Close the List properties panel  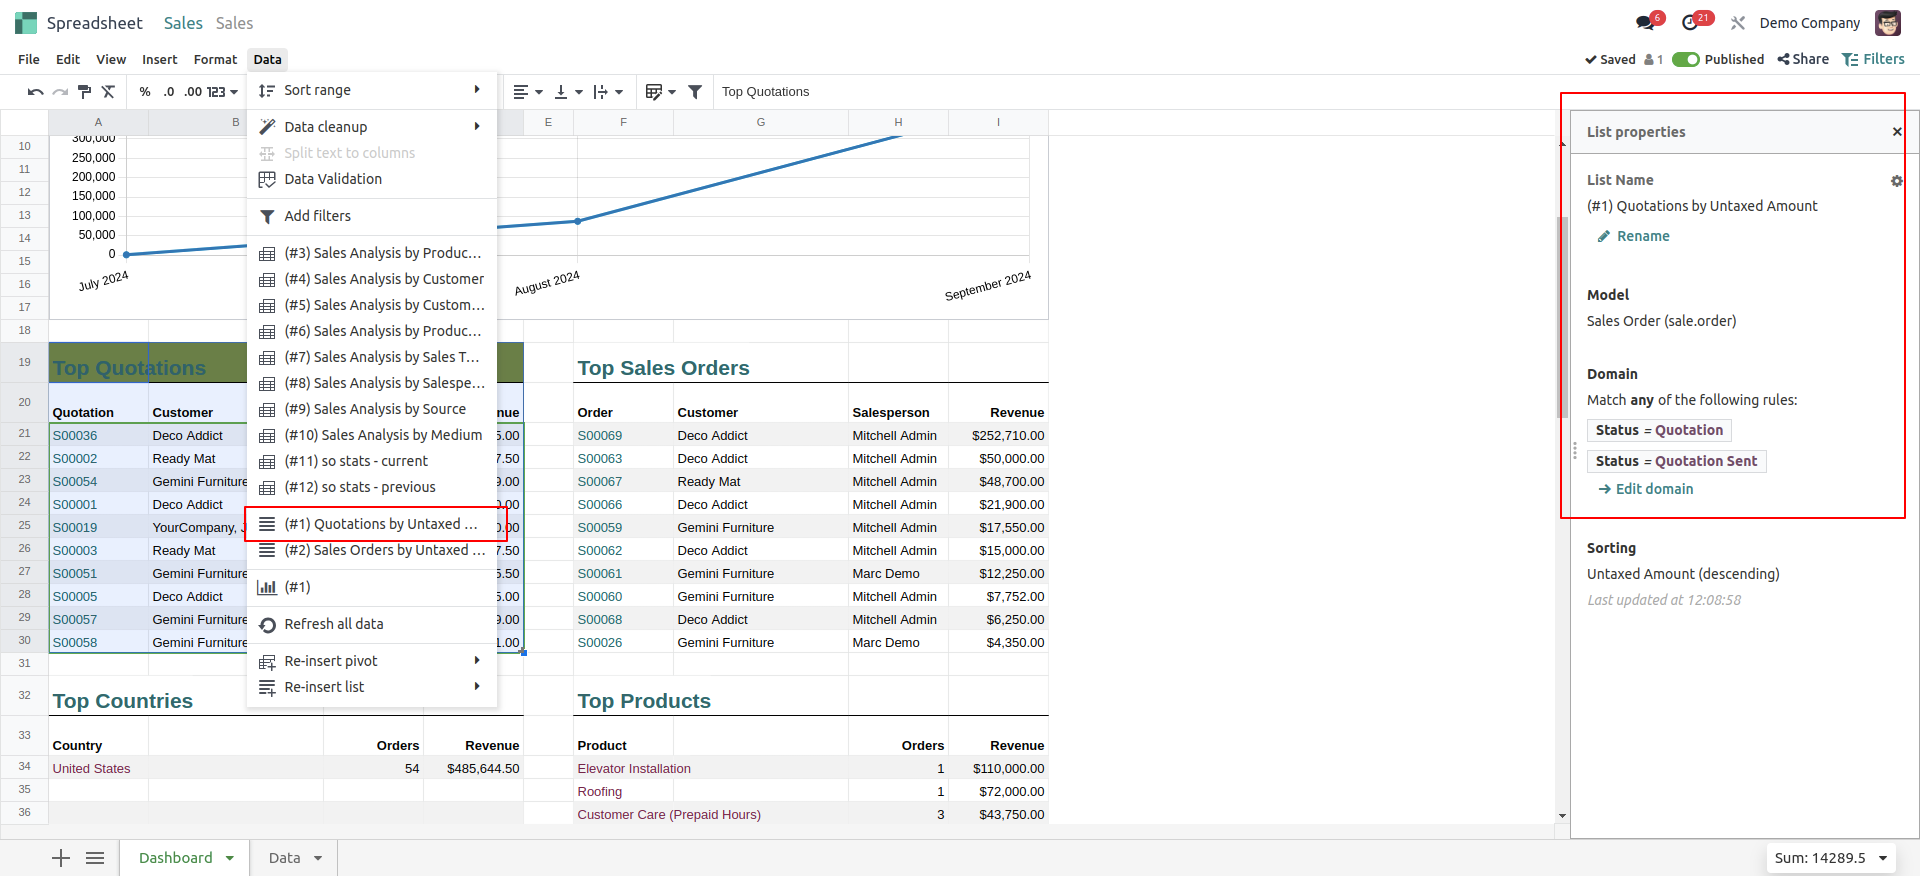tap(1897, 132)
